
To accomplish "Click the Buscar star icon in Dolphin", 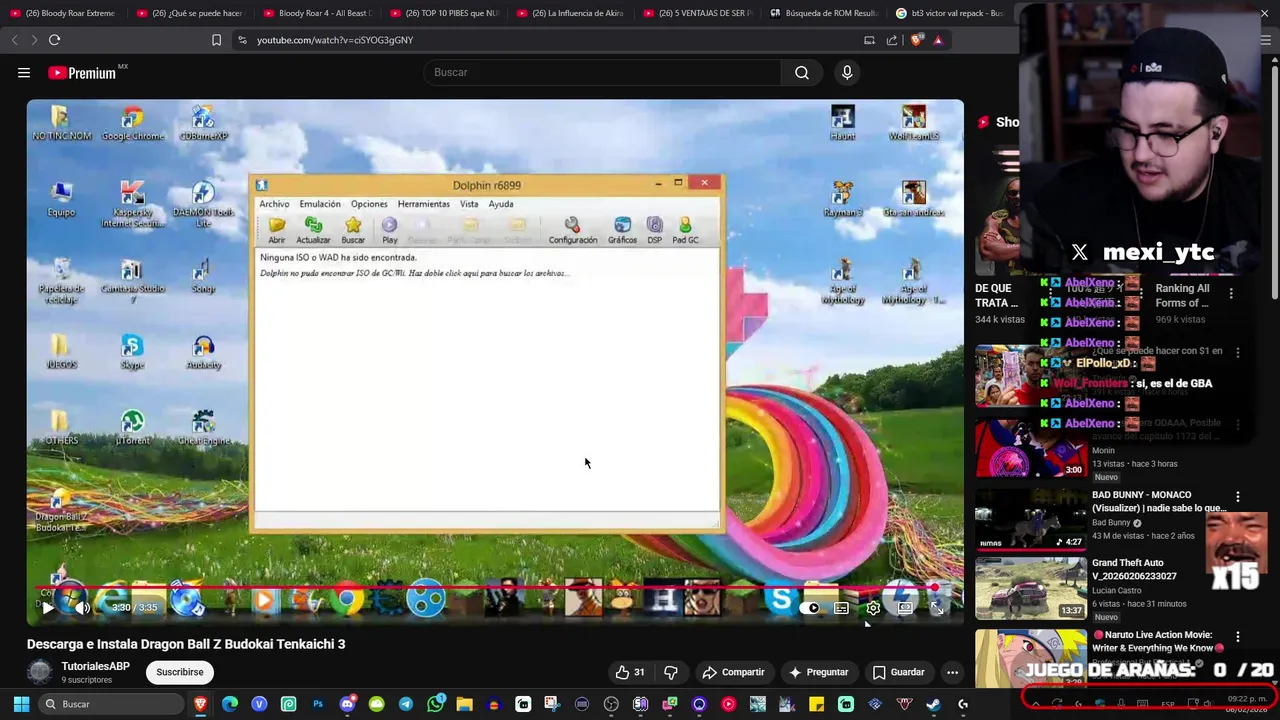I will 353,230.
